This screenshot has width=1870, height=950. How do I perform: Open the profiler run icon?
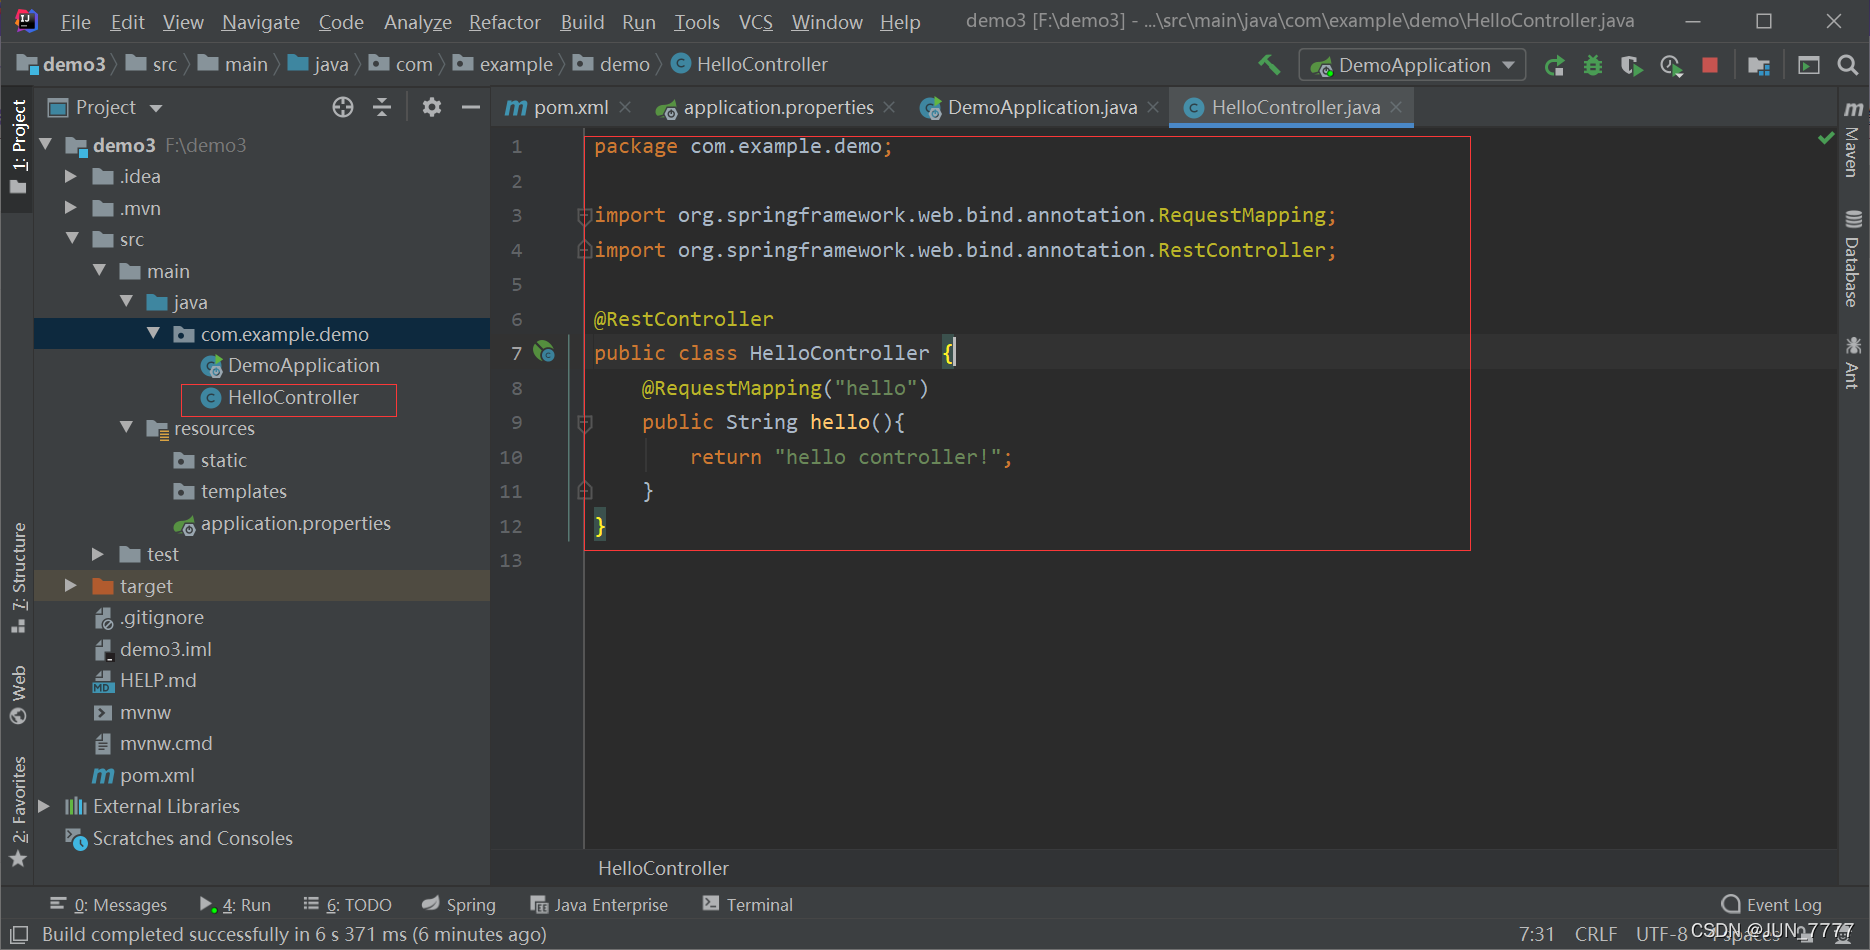pyautogui.click(x=1671, y=66)
